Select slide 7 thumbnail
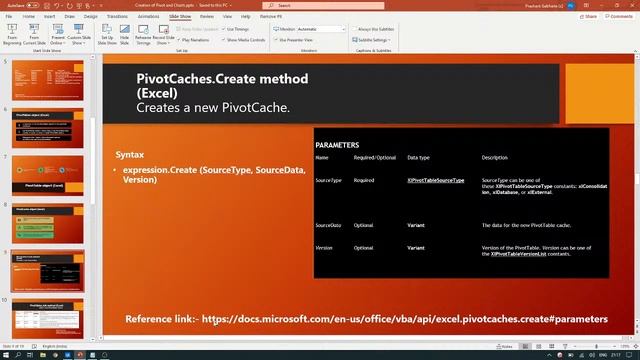Image resolution: width=640 pixels, height=360 pixels. pos(48,176)
